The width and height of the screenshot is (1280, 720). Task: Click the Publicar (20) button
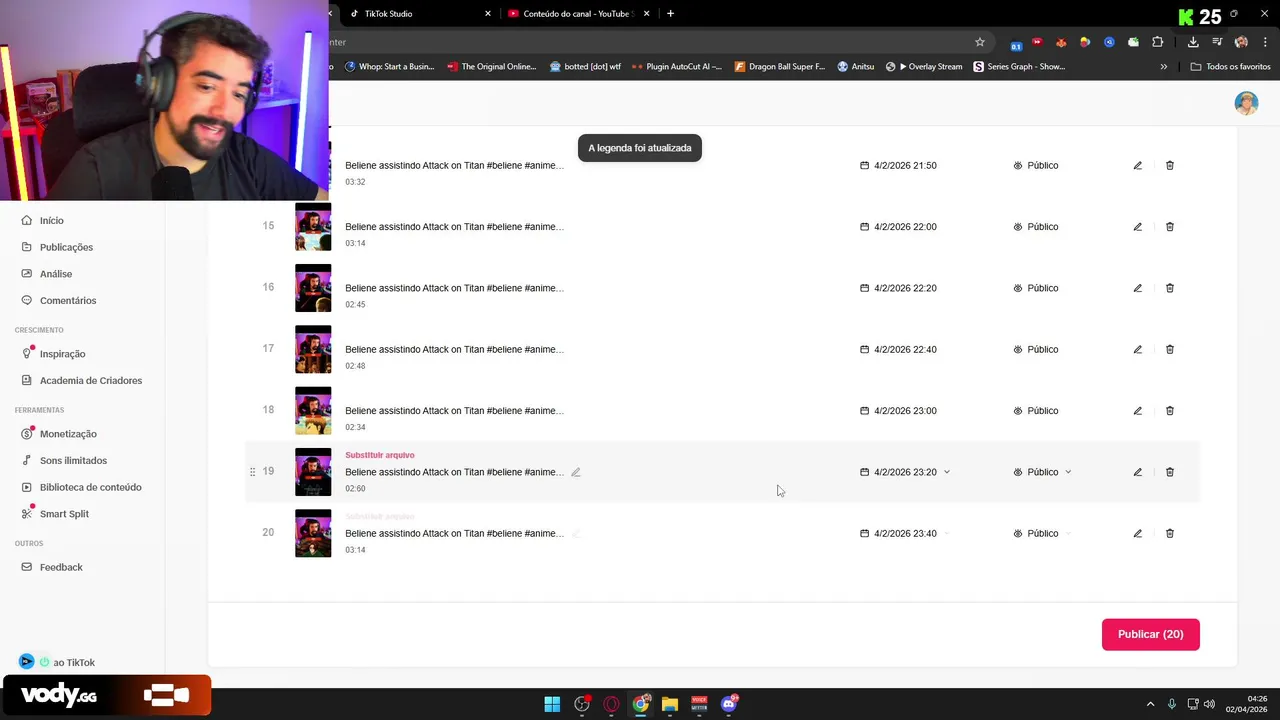click(x=1150, y=634)
